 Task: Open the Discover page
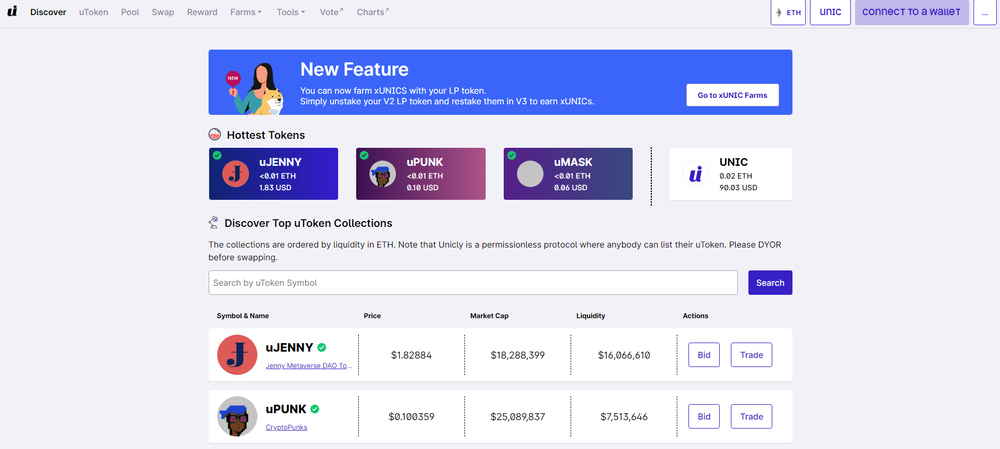tap(48, 12)
